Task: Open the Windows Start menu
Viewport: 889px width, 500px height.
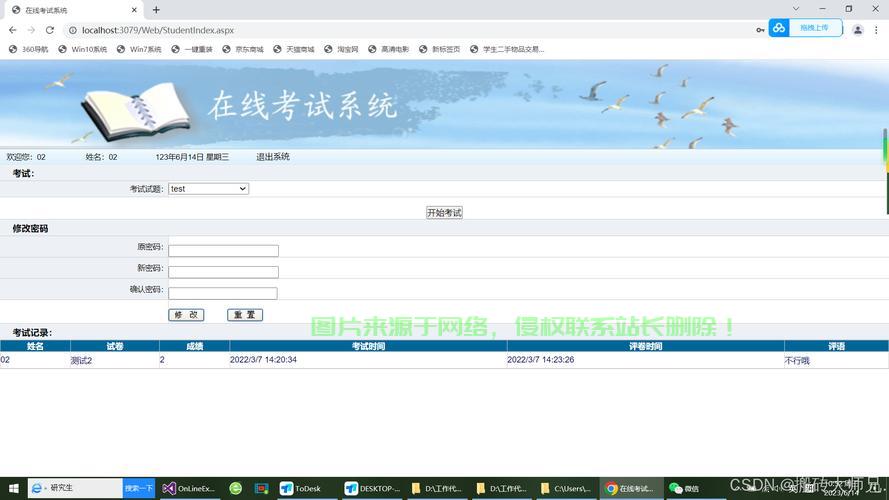Action: (14, 488)
